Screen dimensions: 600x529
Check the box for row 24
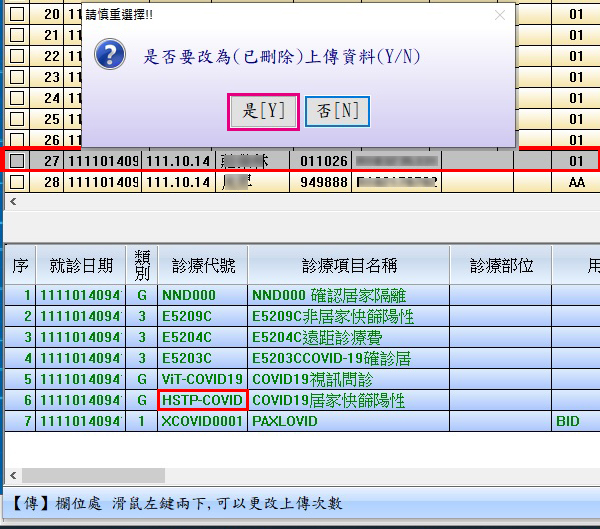[17, 98]
